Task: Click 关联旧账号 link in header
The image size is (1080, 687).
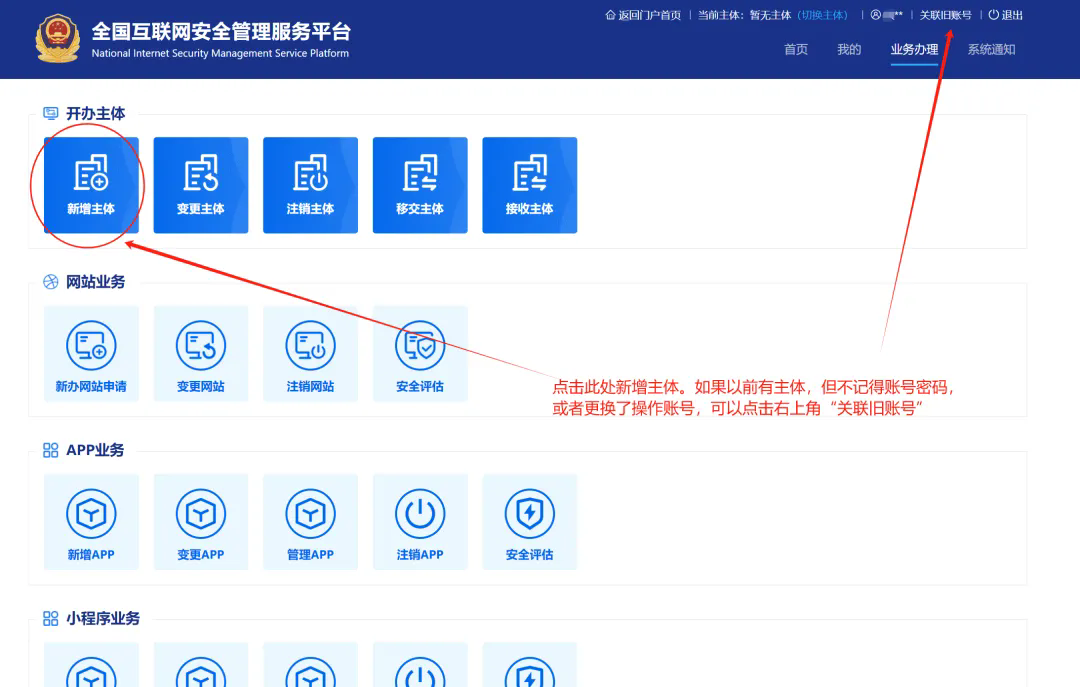Action: (945, 15)
